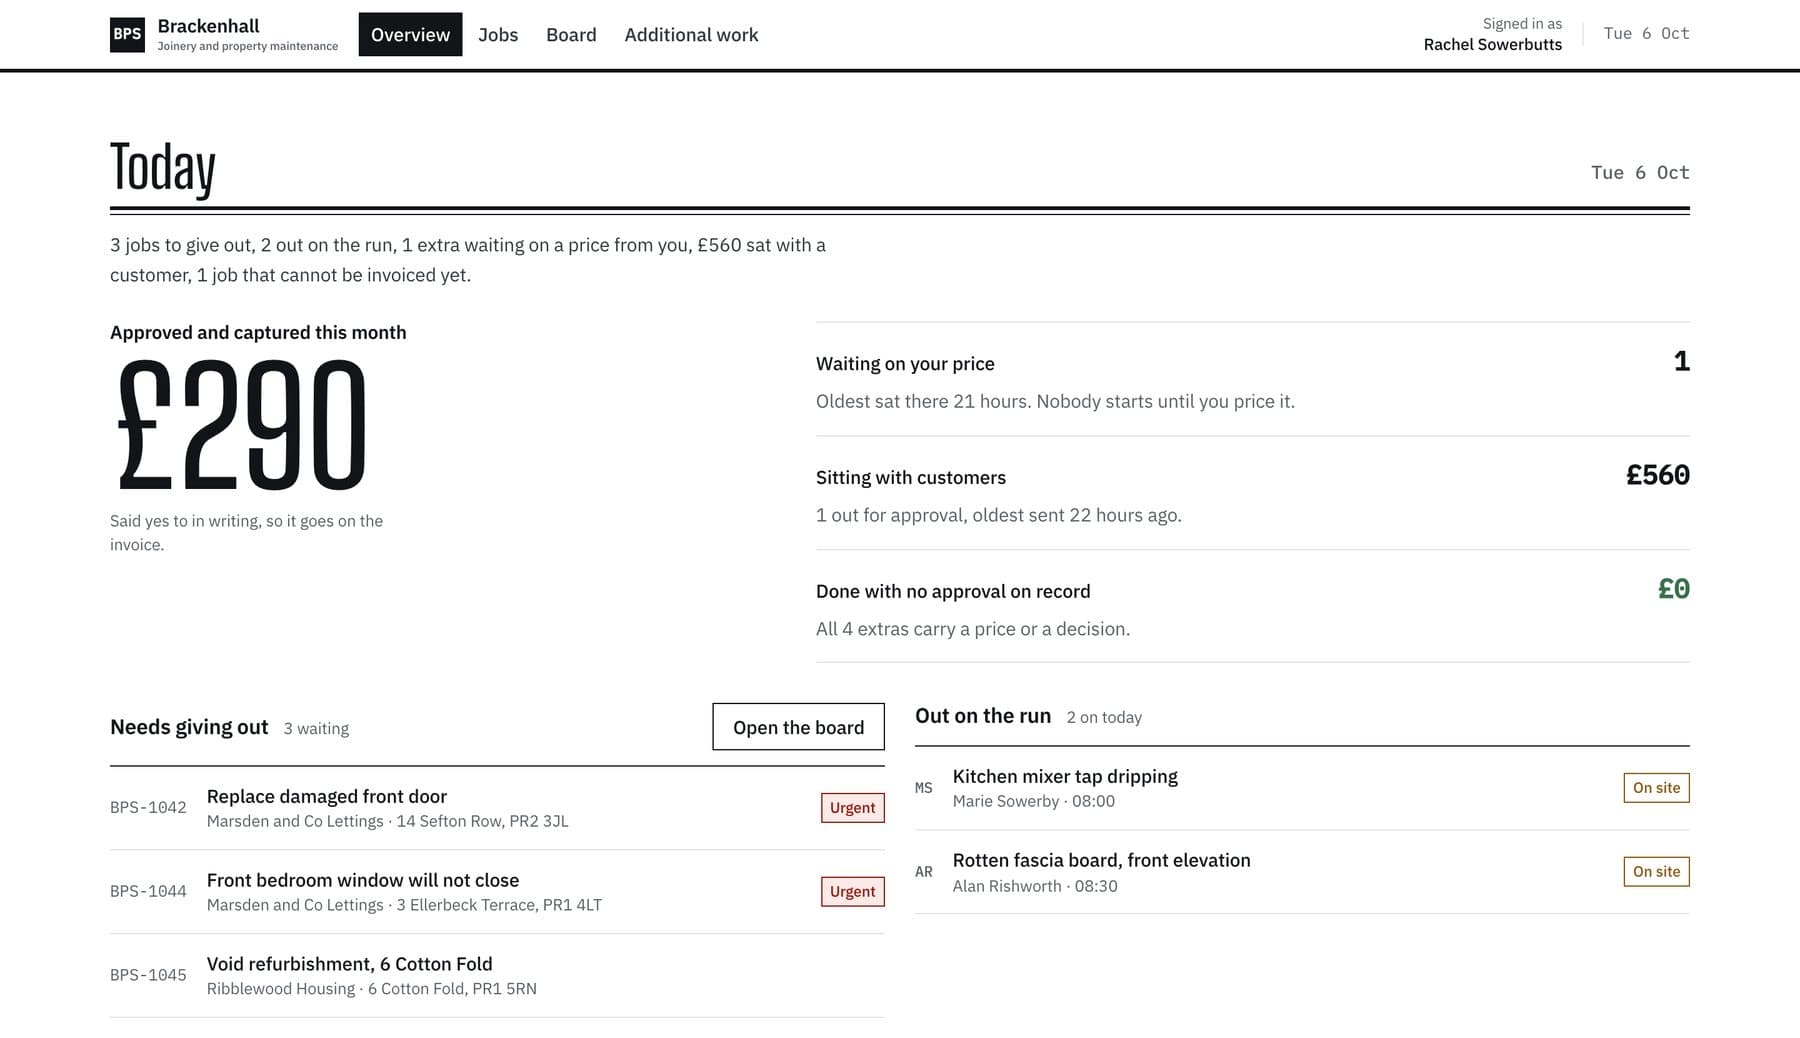Open job Replace damaged front door

[x=497, y=808]
